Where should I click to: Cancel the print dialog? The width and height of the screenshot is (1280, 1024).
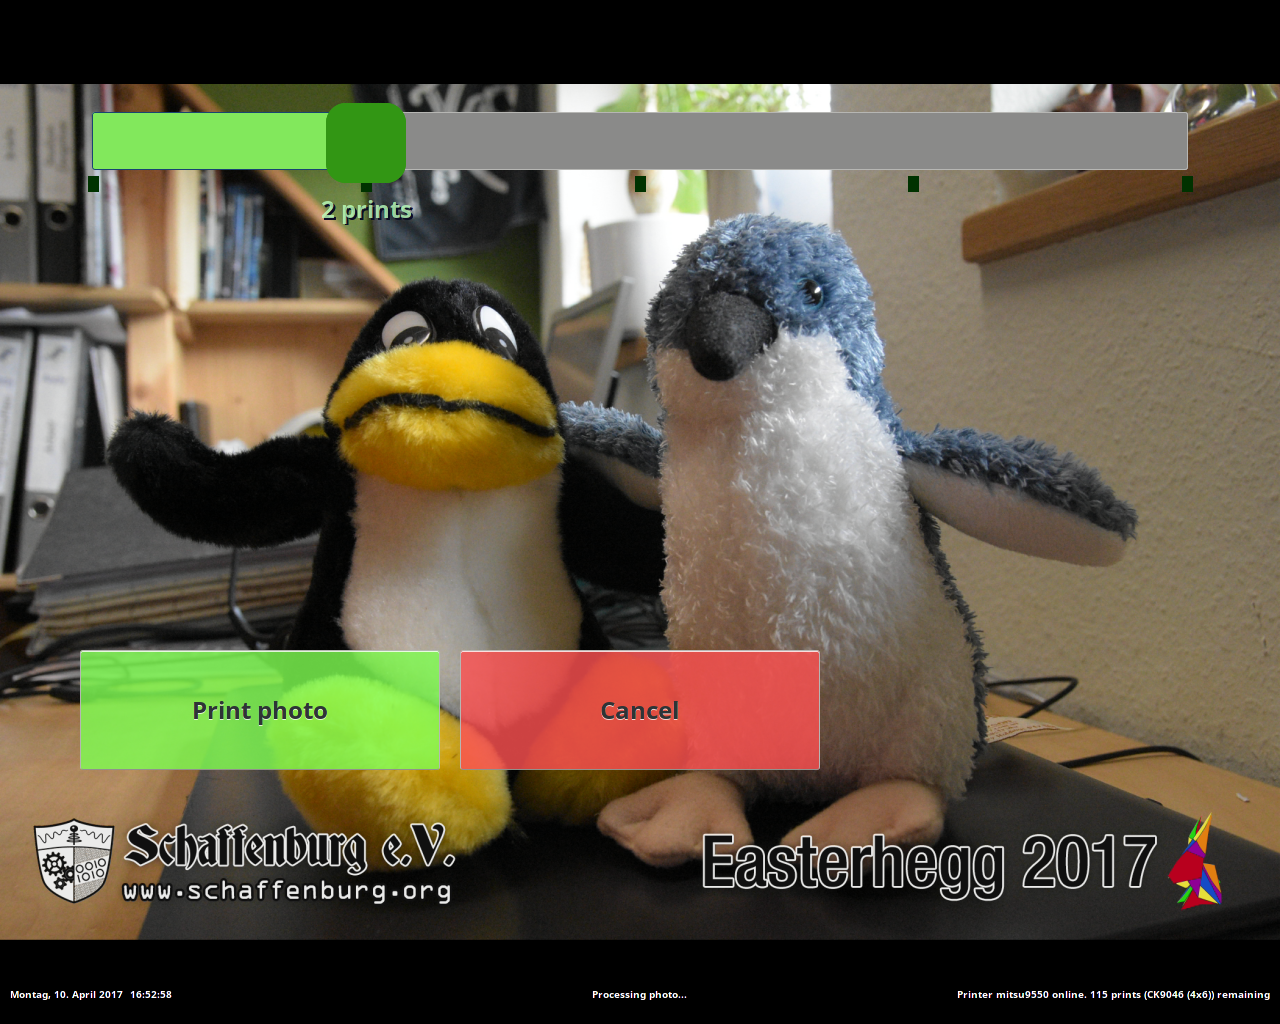(640, 710)
